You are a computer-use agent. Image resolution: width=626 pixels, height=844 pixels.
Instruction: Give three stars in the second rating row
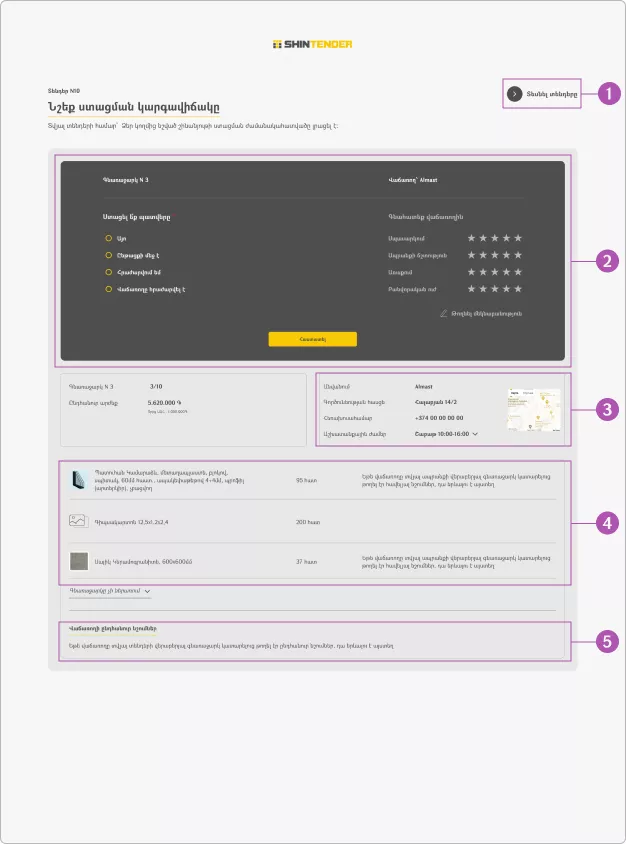point(495,255)
